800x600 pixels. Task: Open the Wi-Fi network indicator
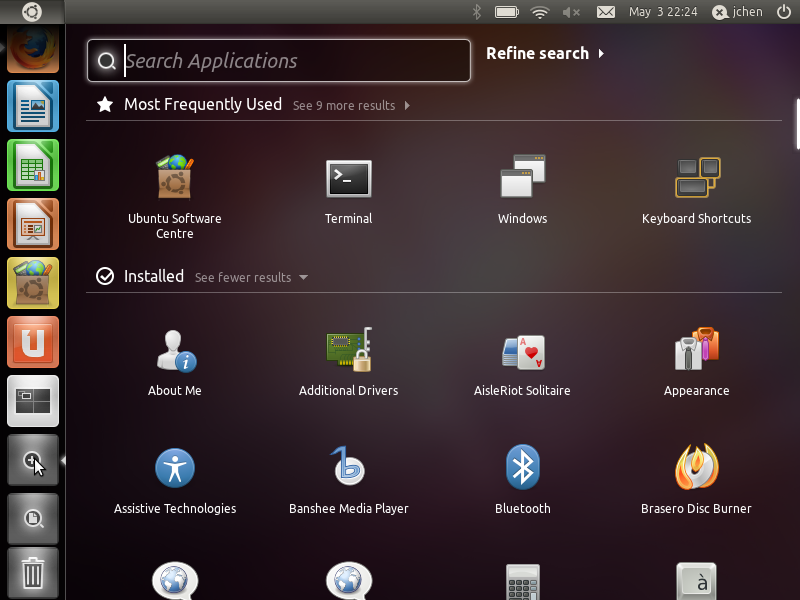click(540, 12)
